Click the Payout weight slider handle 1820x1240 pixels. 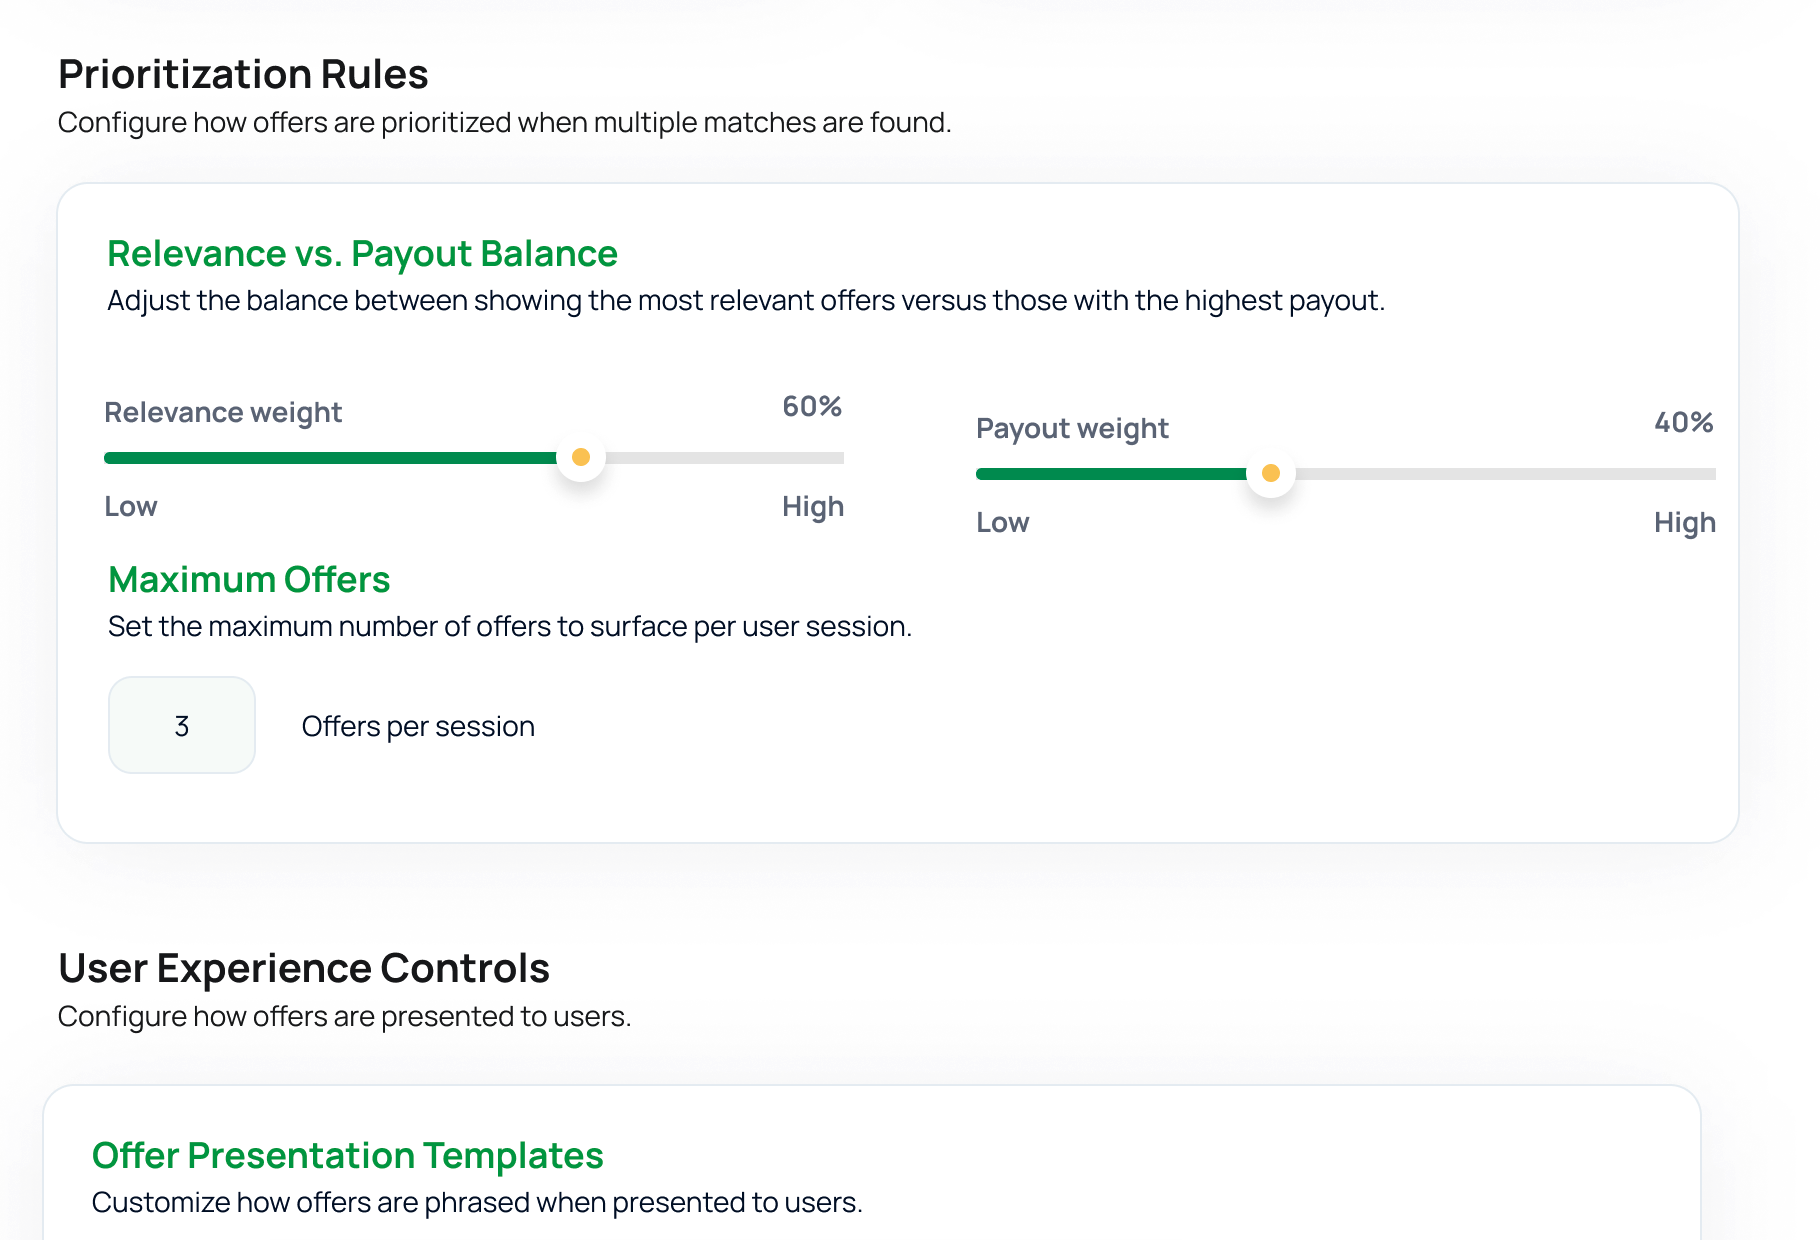1271,473
